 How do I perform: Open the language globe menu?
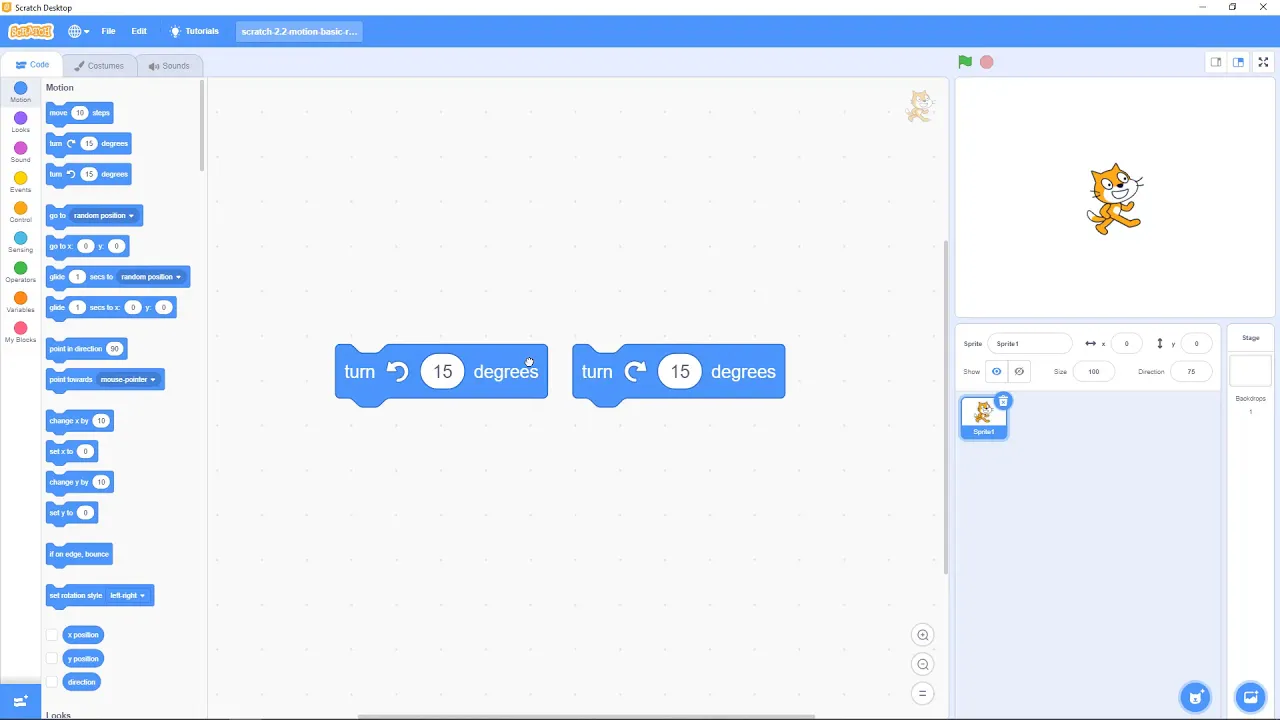click(x=78, y=31)
